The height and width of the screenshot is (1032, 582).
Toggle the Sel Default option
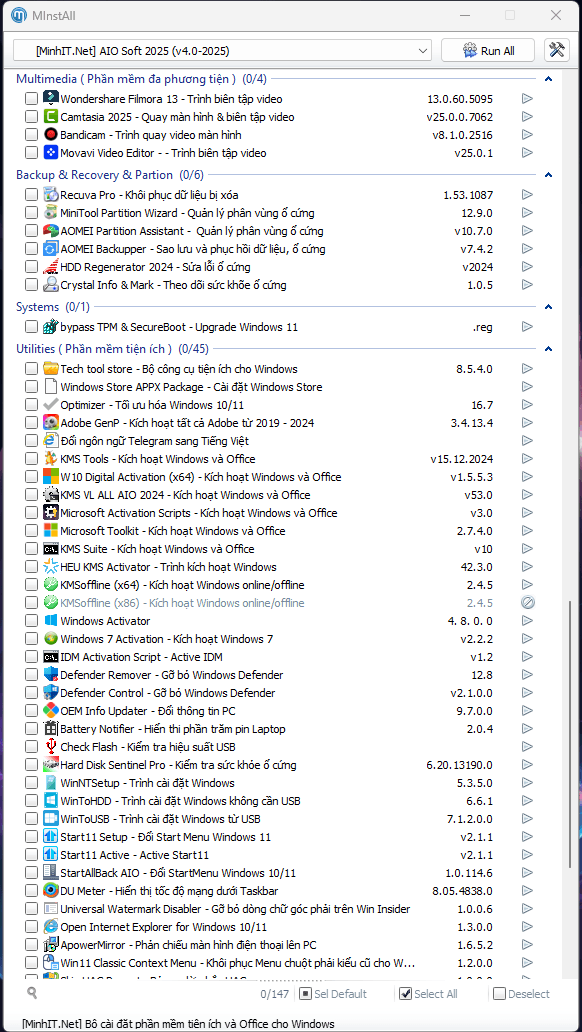click(332, 994)
